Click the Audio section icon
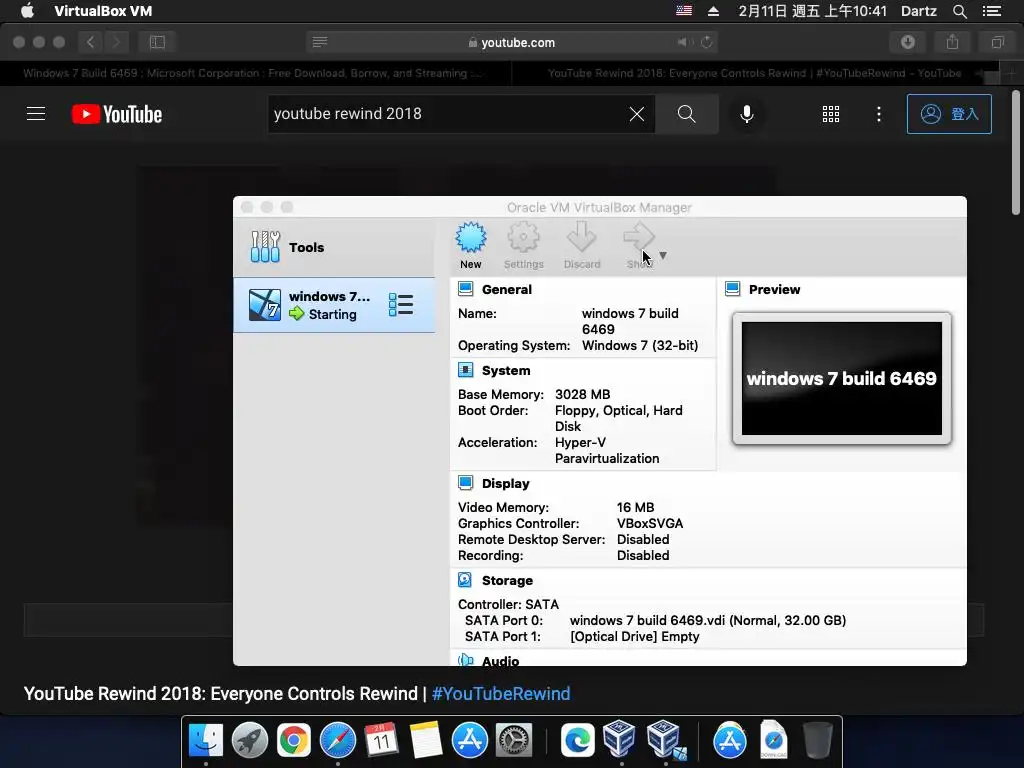This screenshot has height=768, width=1024. pos(466,660)
